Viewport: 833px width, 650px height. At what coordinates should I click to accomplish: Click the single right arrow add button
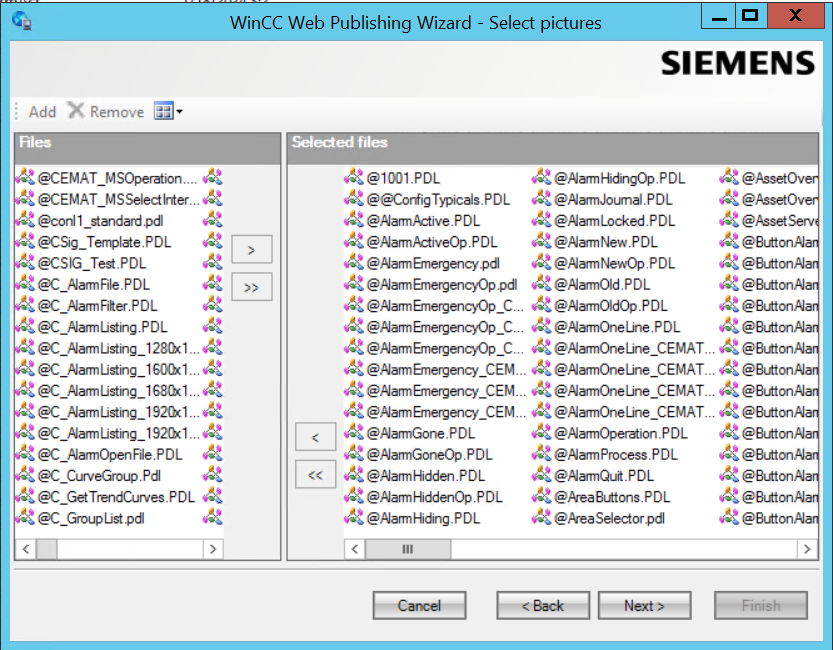pos(252,249)
